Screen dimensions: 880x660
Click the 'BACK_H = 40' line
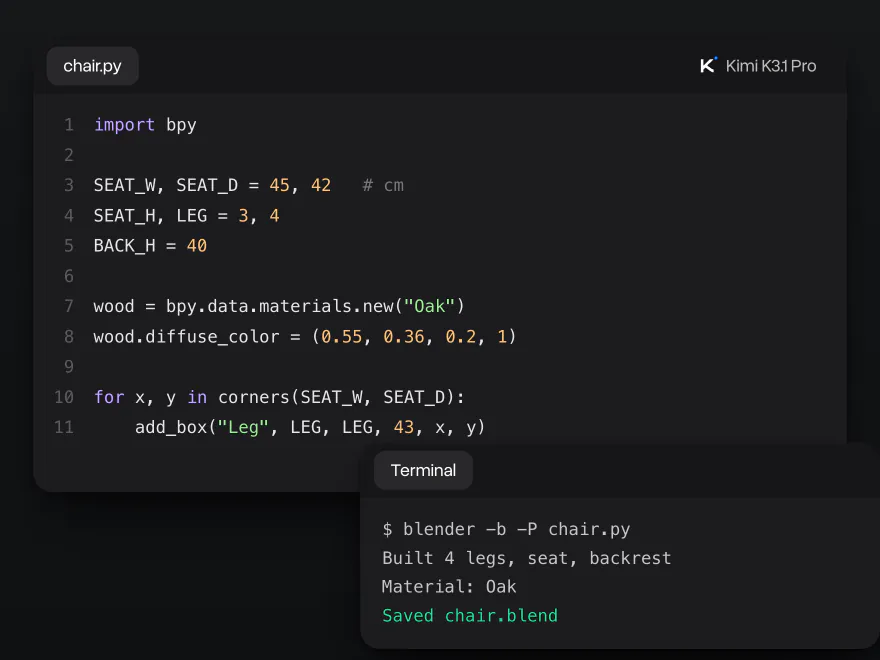click(x=150, y=246)
